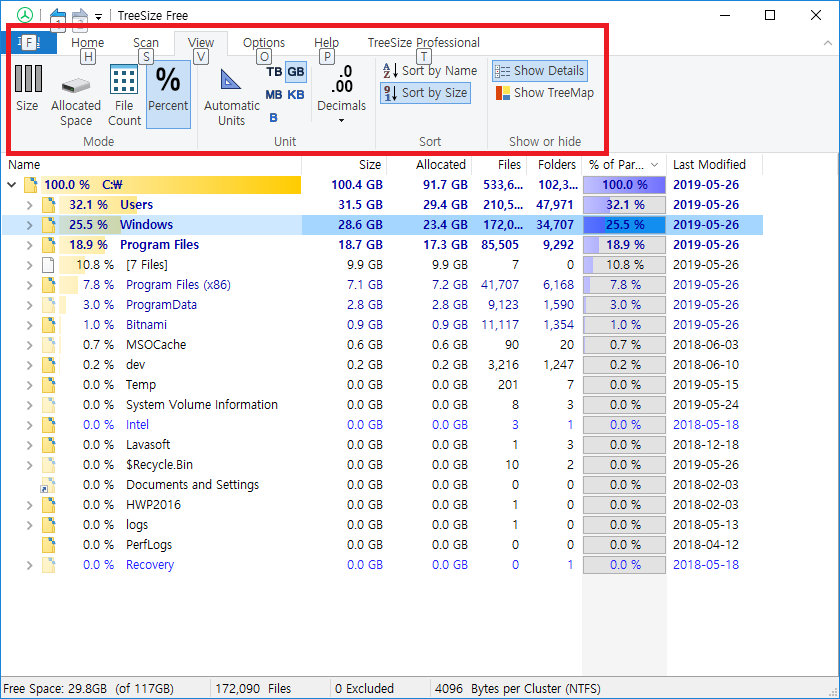This screenshot has width=840, height=699.
Task: Open the Options ribbon tab
Action: (264, 42)
